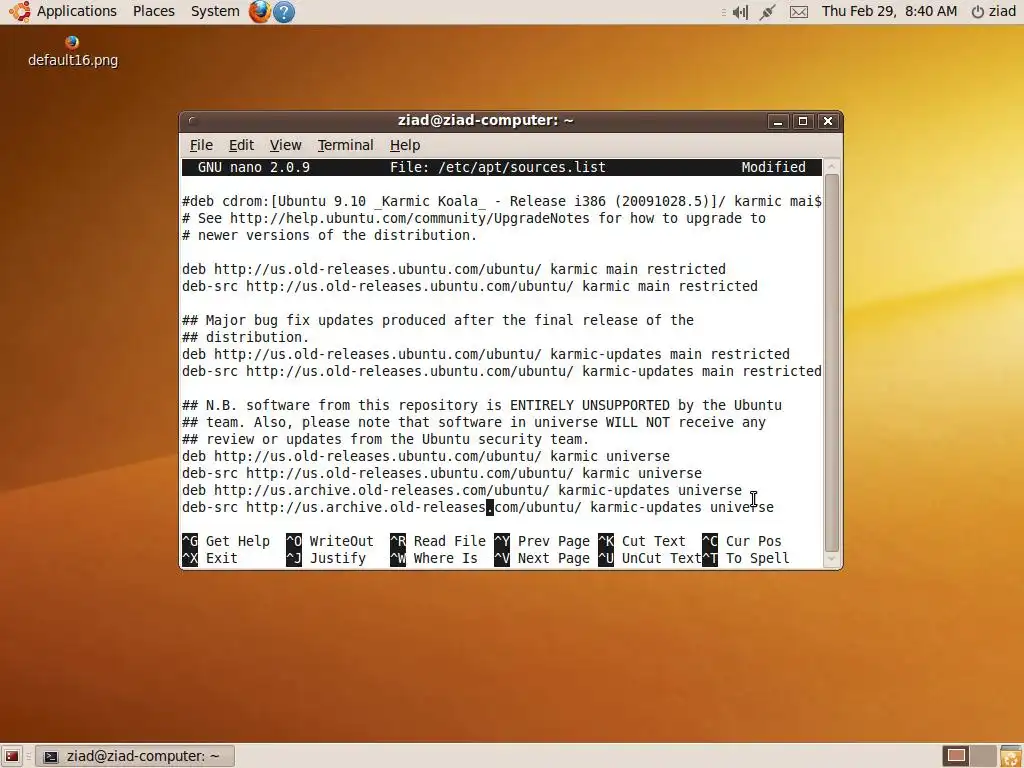Click the '^O WriteOut' shortcut

(330, 541)
